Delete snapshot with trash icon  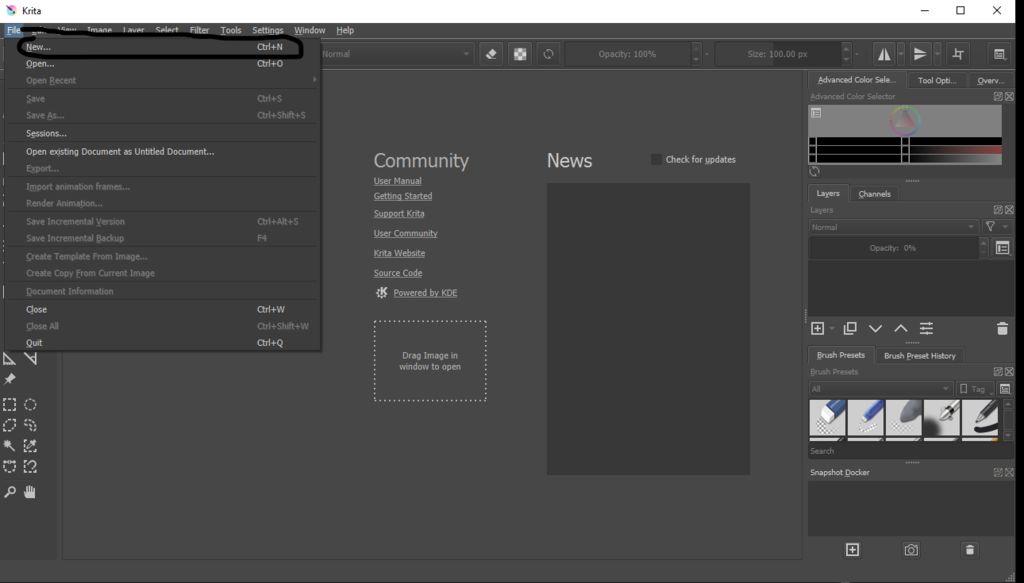click(x=970, y=550)
